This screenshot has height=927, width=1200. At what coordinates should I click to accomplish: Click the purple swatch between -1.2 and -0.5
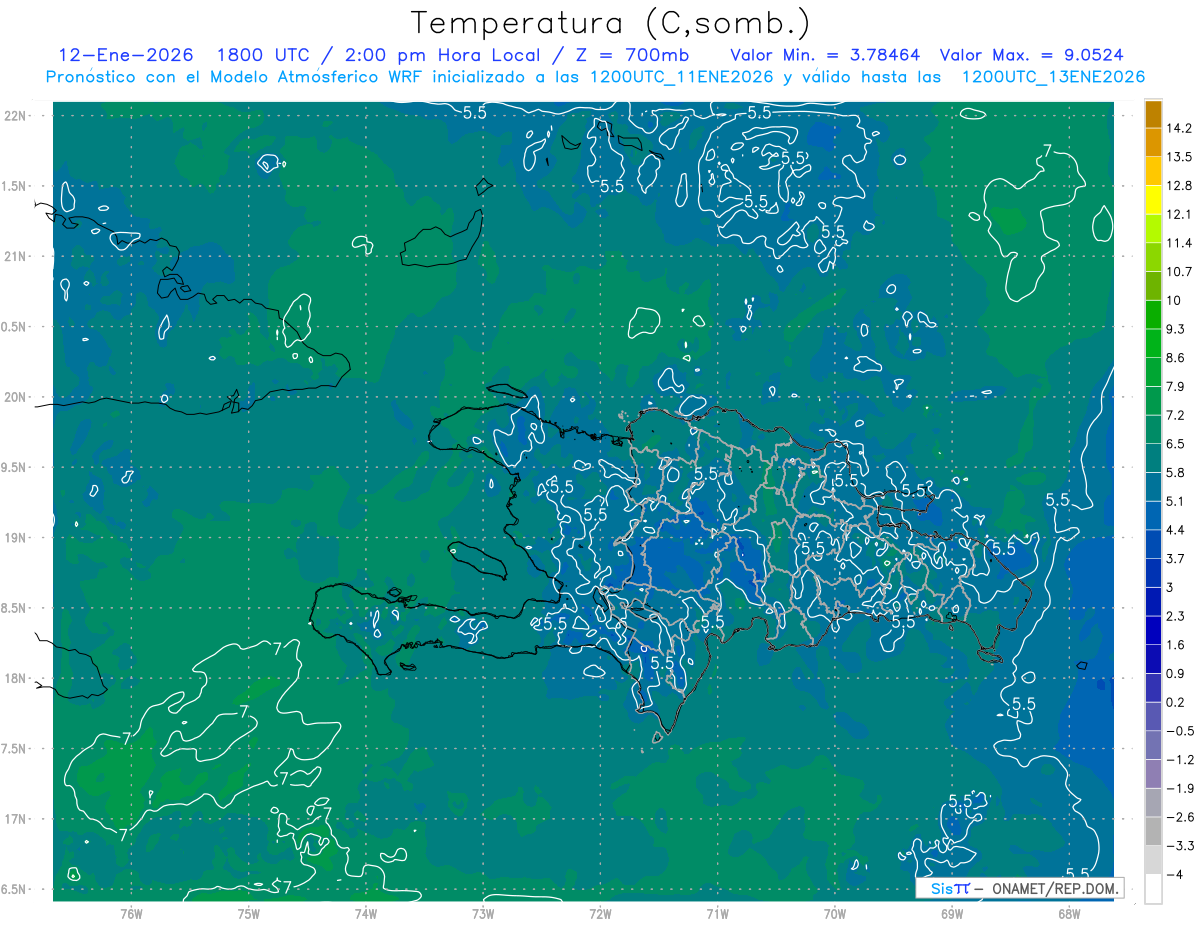click(x=1153, y=746)
